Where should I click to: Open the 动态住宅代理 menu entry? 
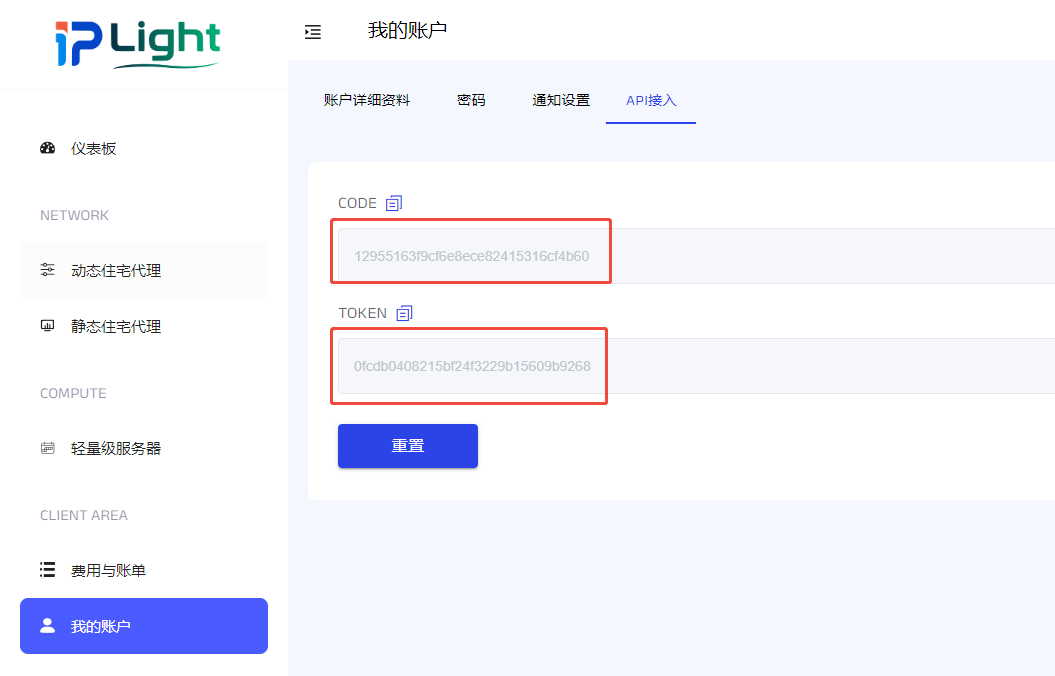115,269
